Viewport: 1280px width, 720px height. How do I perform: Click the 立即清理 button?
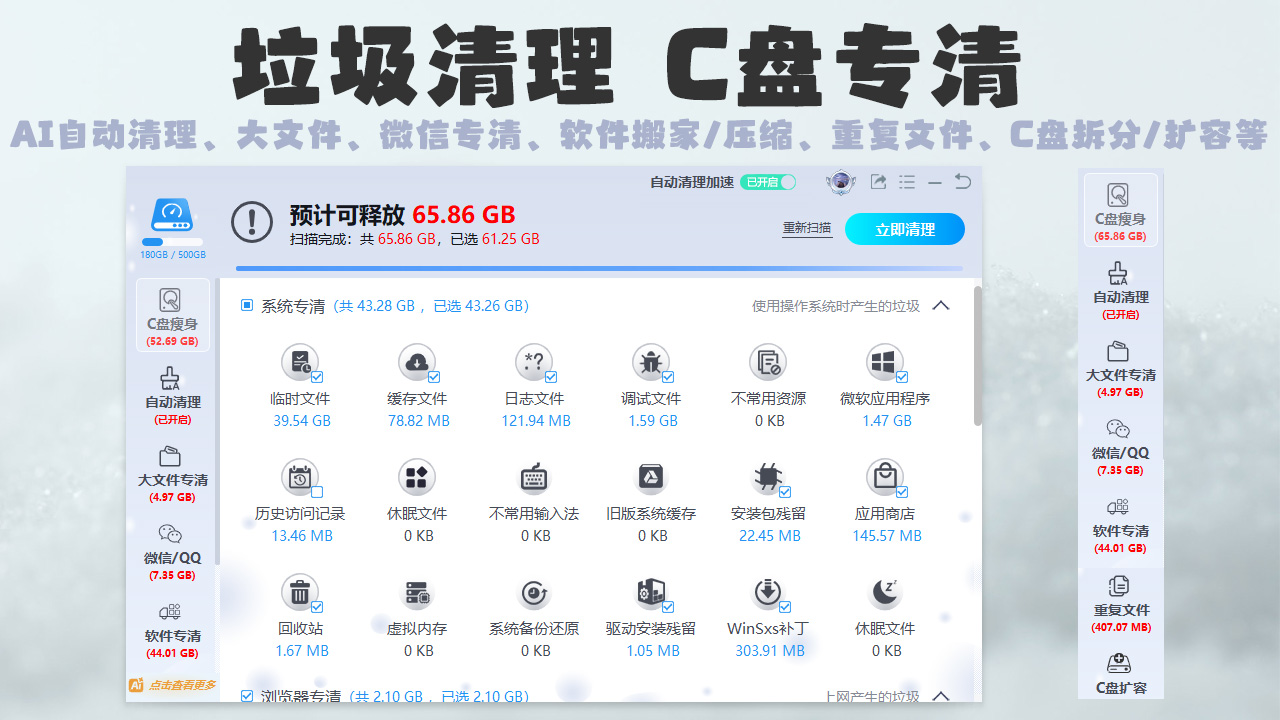tap(904, 229)
